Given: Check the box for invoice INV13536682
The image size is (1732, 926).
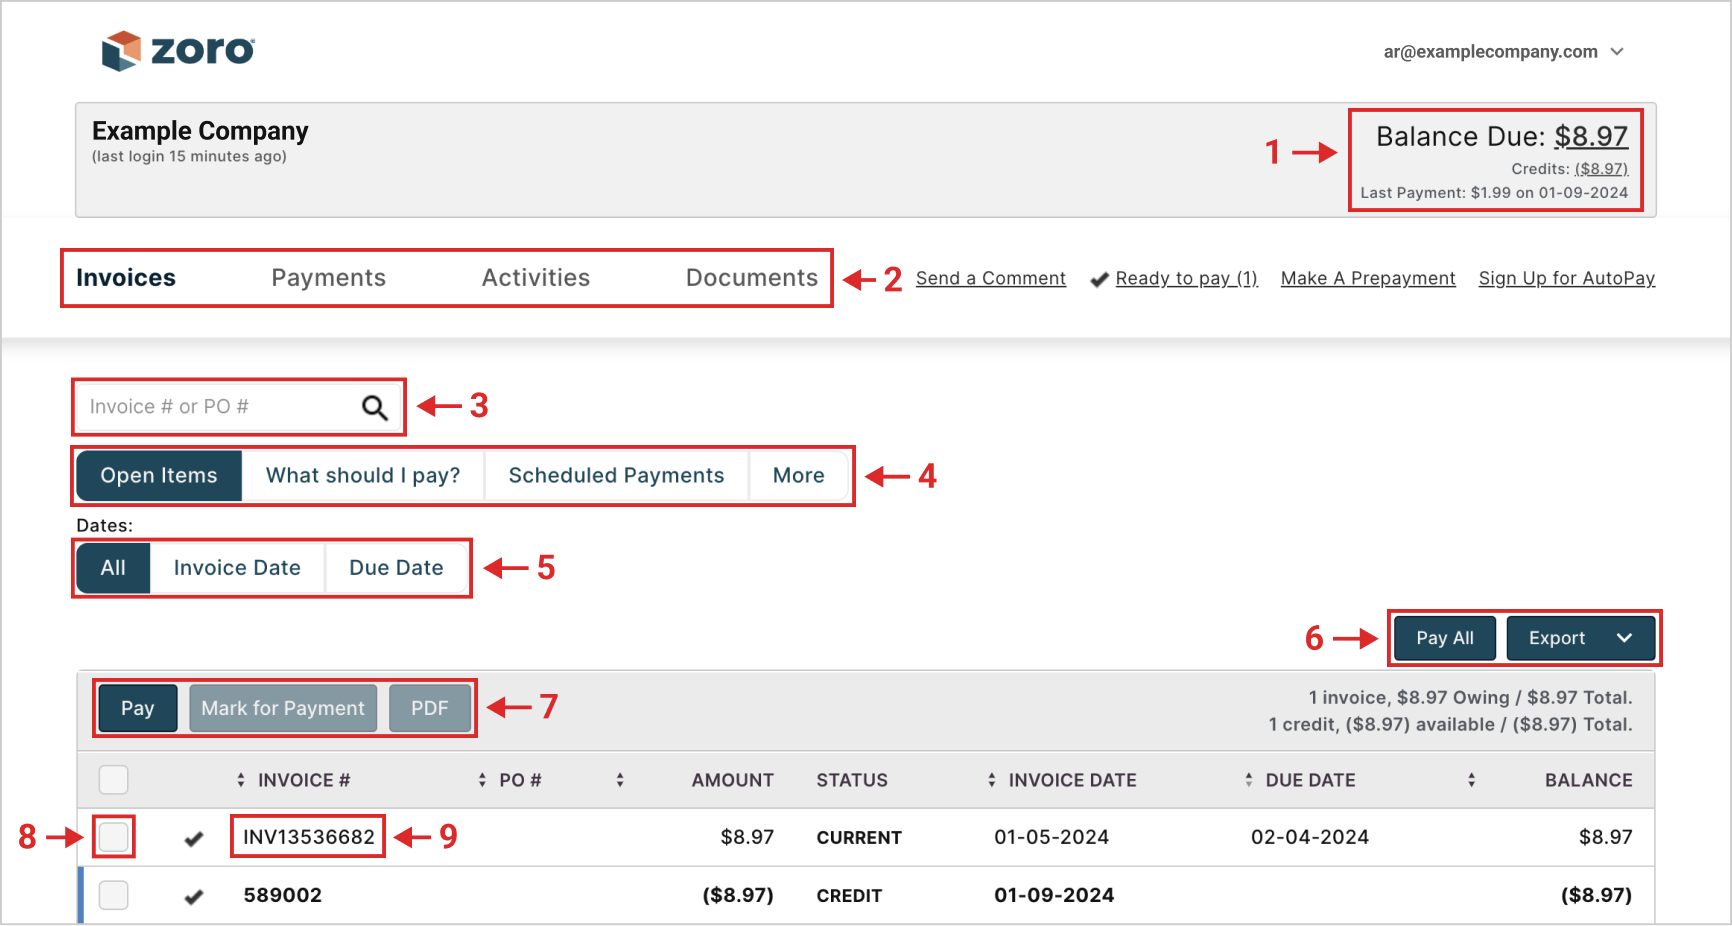Looking at the screenshot, I should tap(114, 837).
